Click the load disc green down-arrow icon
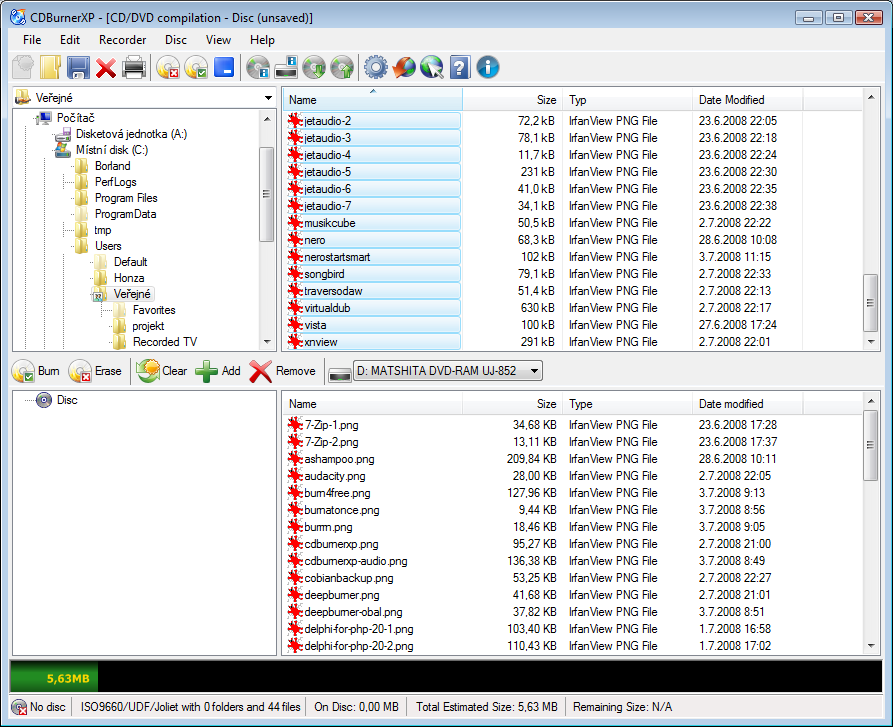Viewport: 893px width, 727px height. click(314, 67)
